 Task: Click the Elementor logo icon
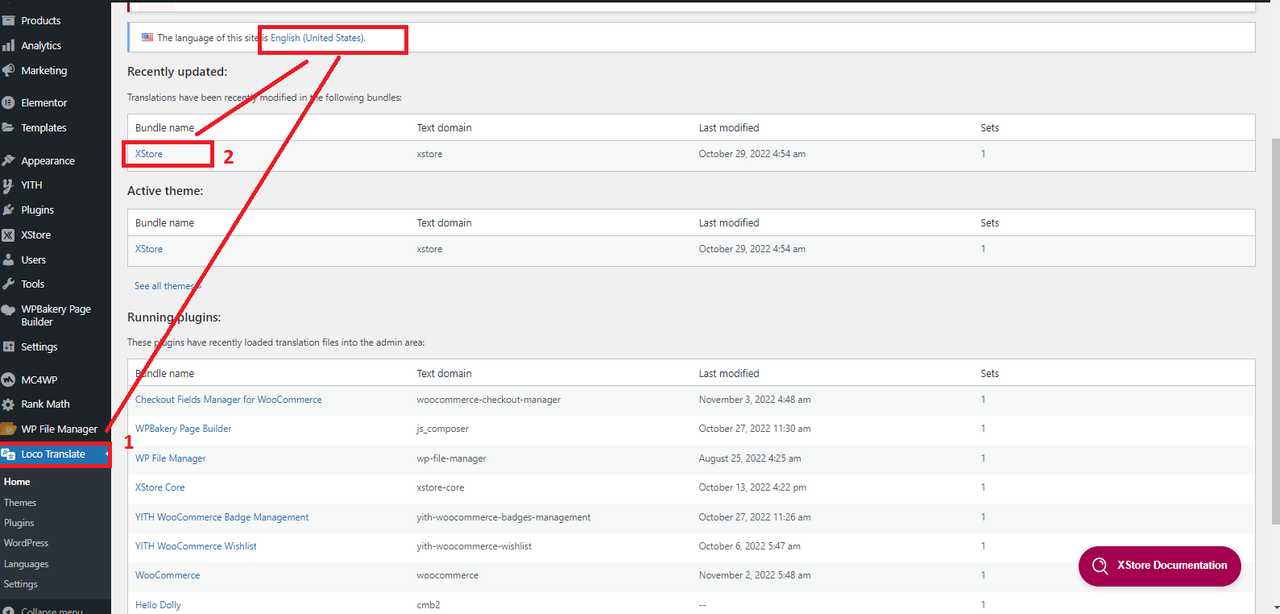[9, 102]
